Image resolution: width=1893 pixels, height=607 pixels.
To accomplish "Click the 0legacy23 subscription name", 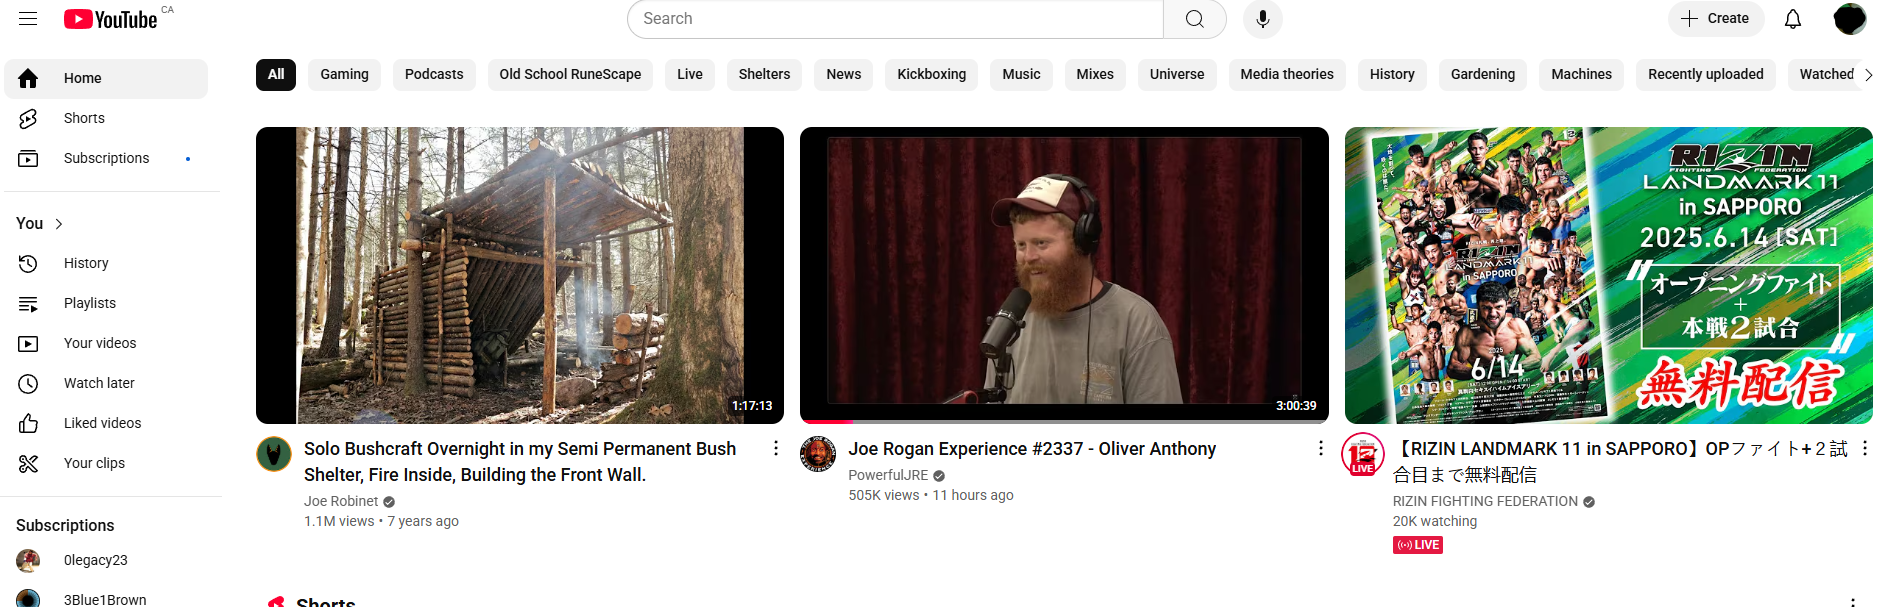I will [x=96, y=560].
